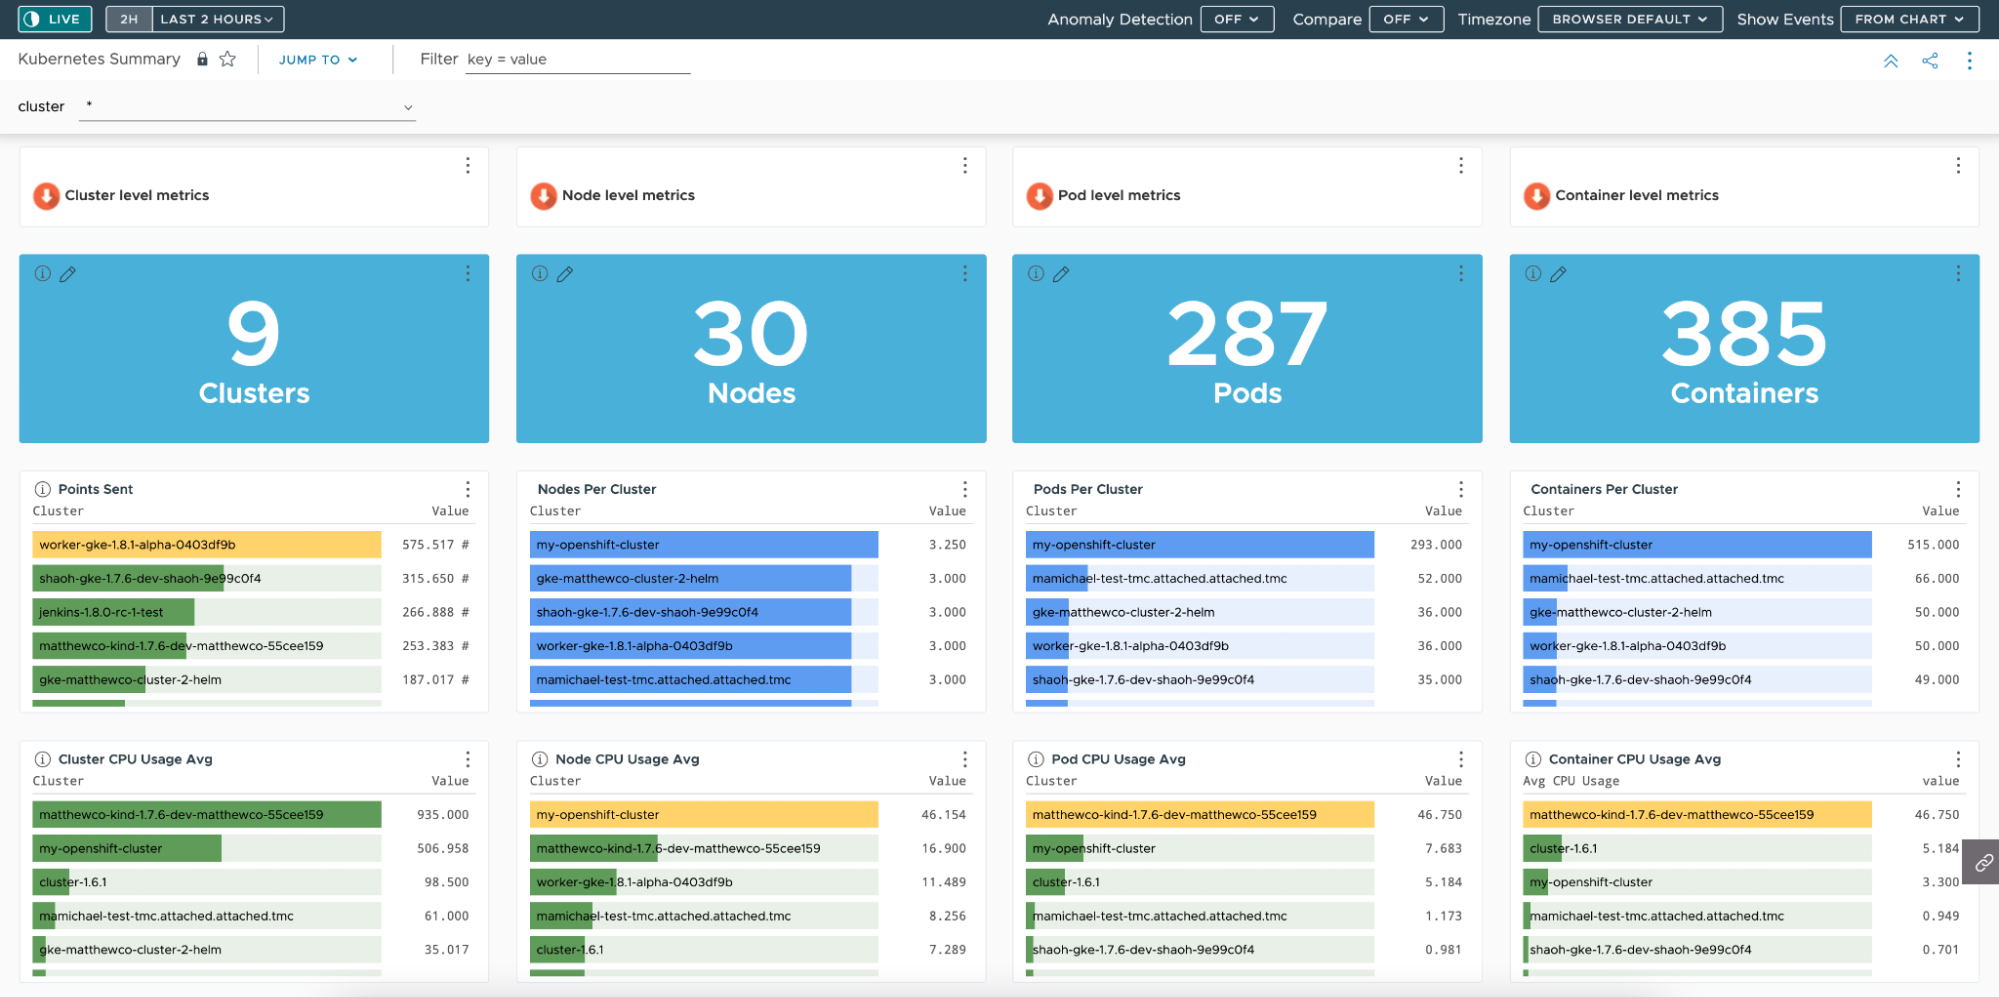Click the 9 Clusters summary tile
The image size is (1999, 997).
pyautogui.click(x=254, y=348)
